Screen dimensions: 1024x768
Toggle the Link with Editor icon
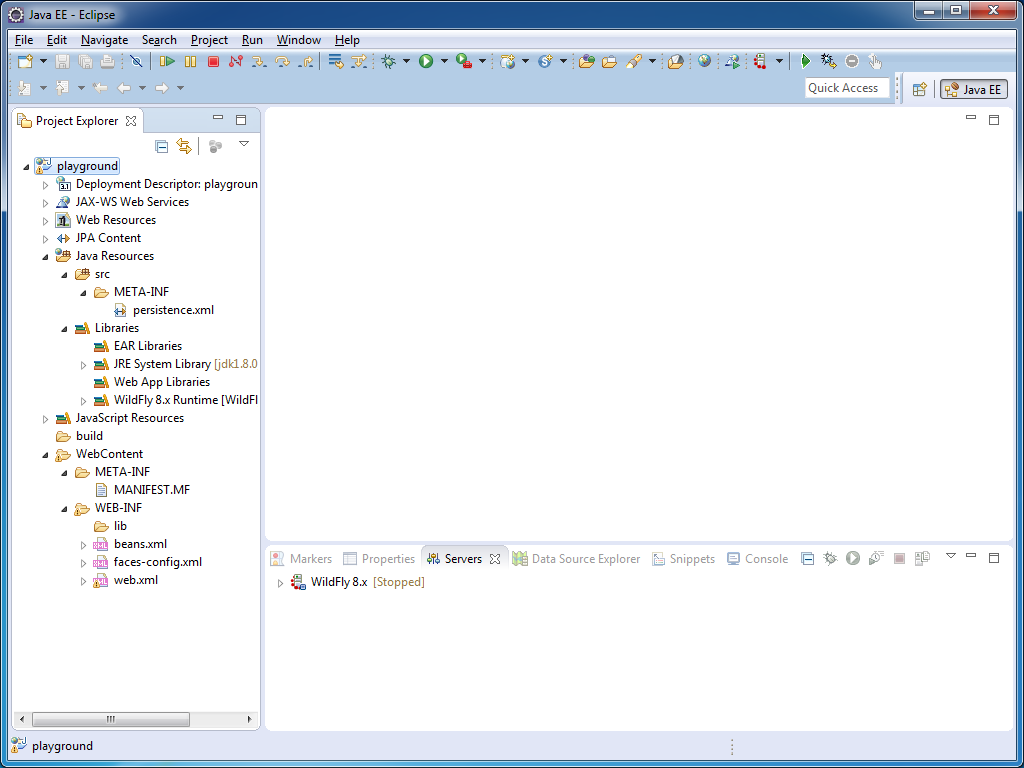coord(184,146)
